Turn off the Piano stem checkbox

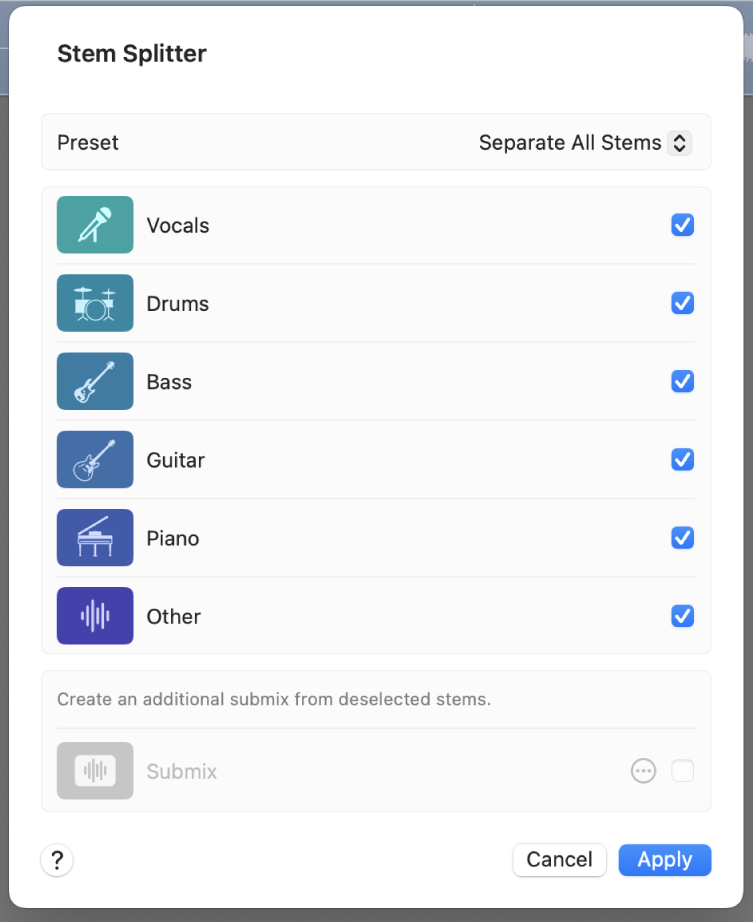[682, 538]
